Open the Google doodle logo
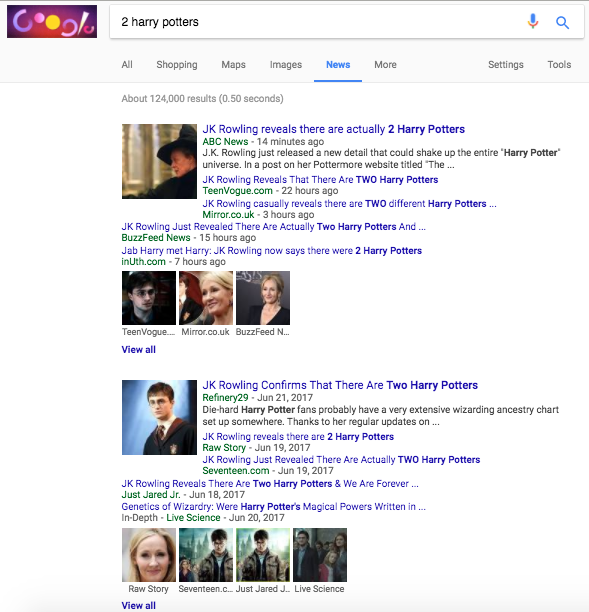 (52, 21)
